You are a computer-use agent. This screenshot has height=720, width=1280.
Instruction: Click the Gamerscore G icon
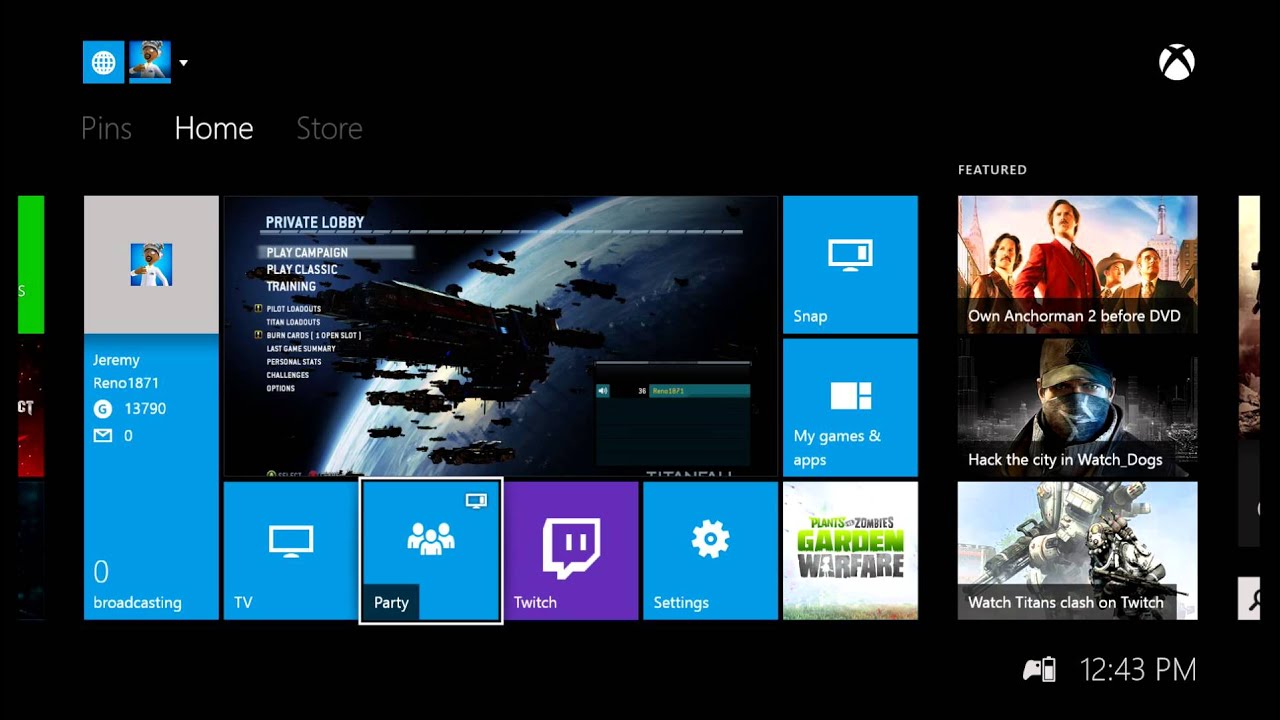(x=102, y=409)
